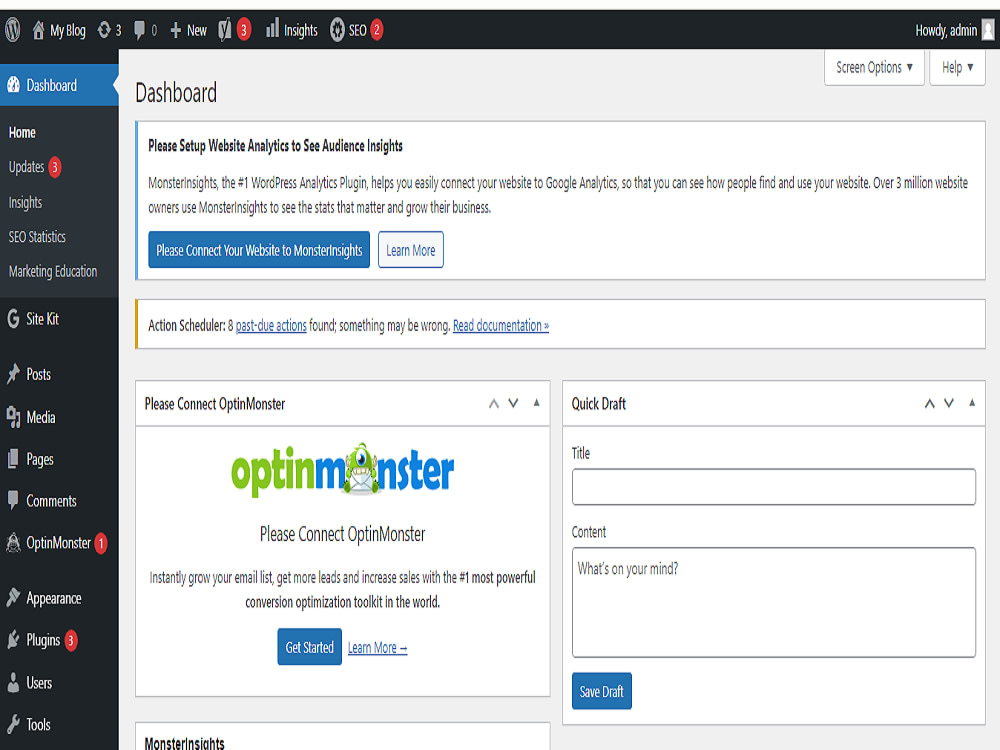Collapse the Please Connect OptinMonster panel
Viewport: 1000px width, 750px height.
536,402
